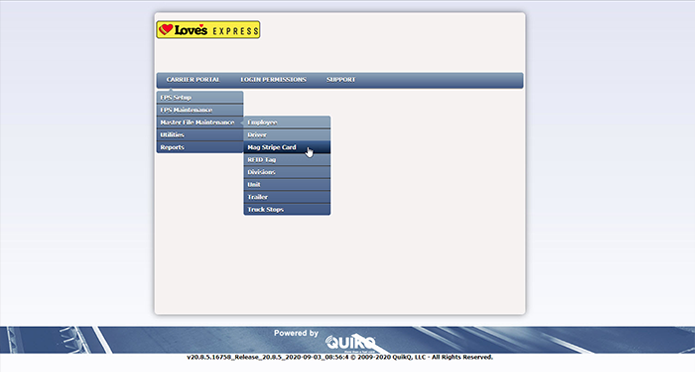Open Divisions from the submenu
The width and height of the screenshot is (695, 372).
pyautogui.click(x=287, y=172)
